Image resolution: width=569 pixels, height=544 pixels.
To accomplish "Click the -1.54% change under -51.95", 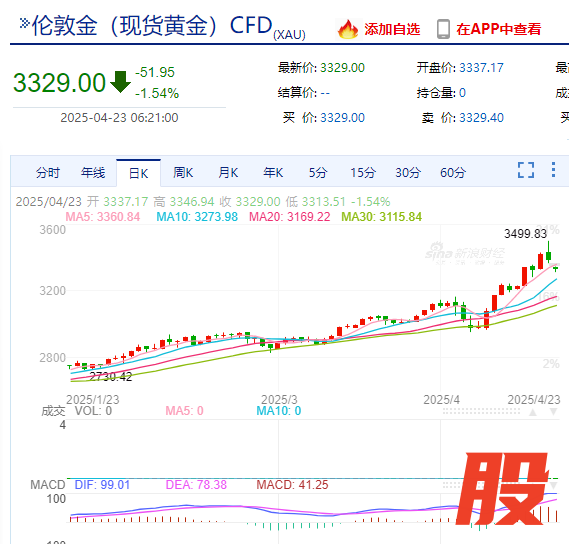I will point(157,94).
